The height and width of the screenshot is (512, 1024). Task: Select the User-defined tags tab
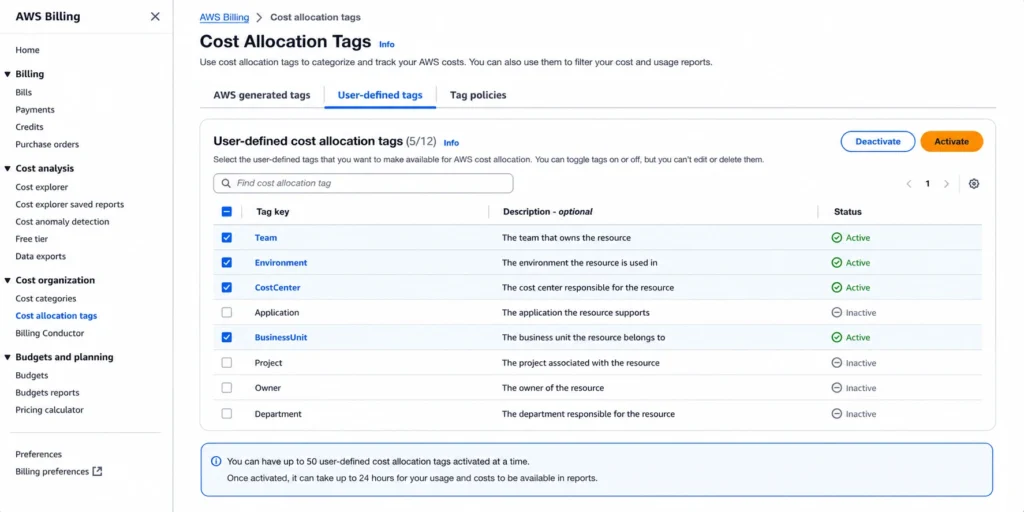pyautogui.click(x=380, y=95)
